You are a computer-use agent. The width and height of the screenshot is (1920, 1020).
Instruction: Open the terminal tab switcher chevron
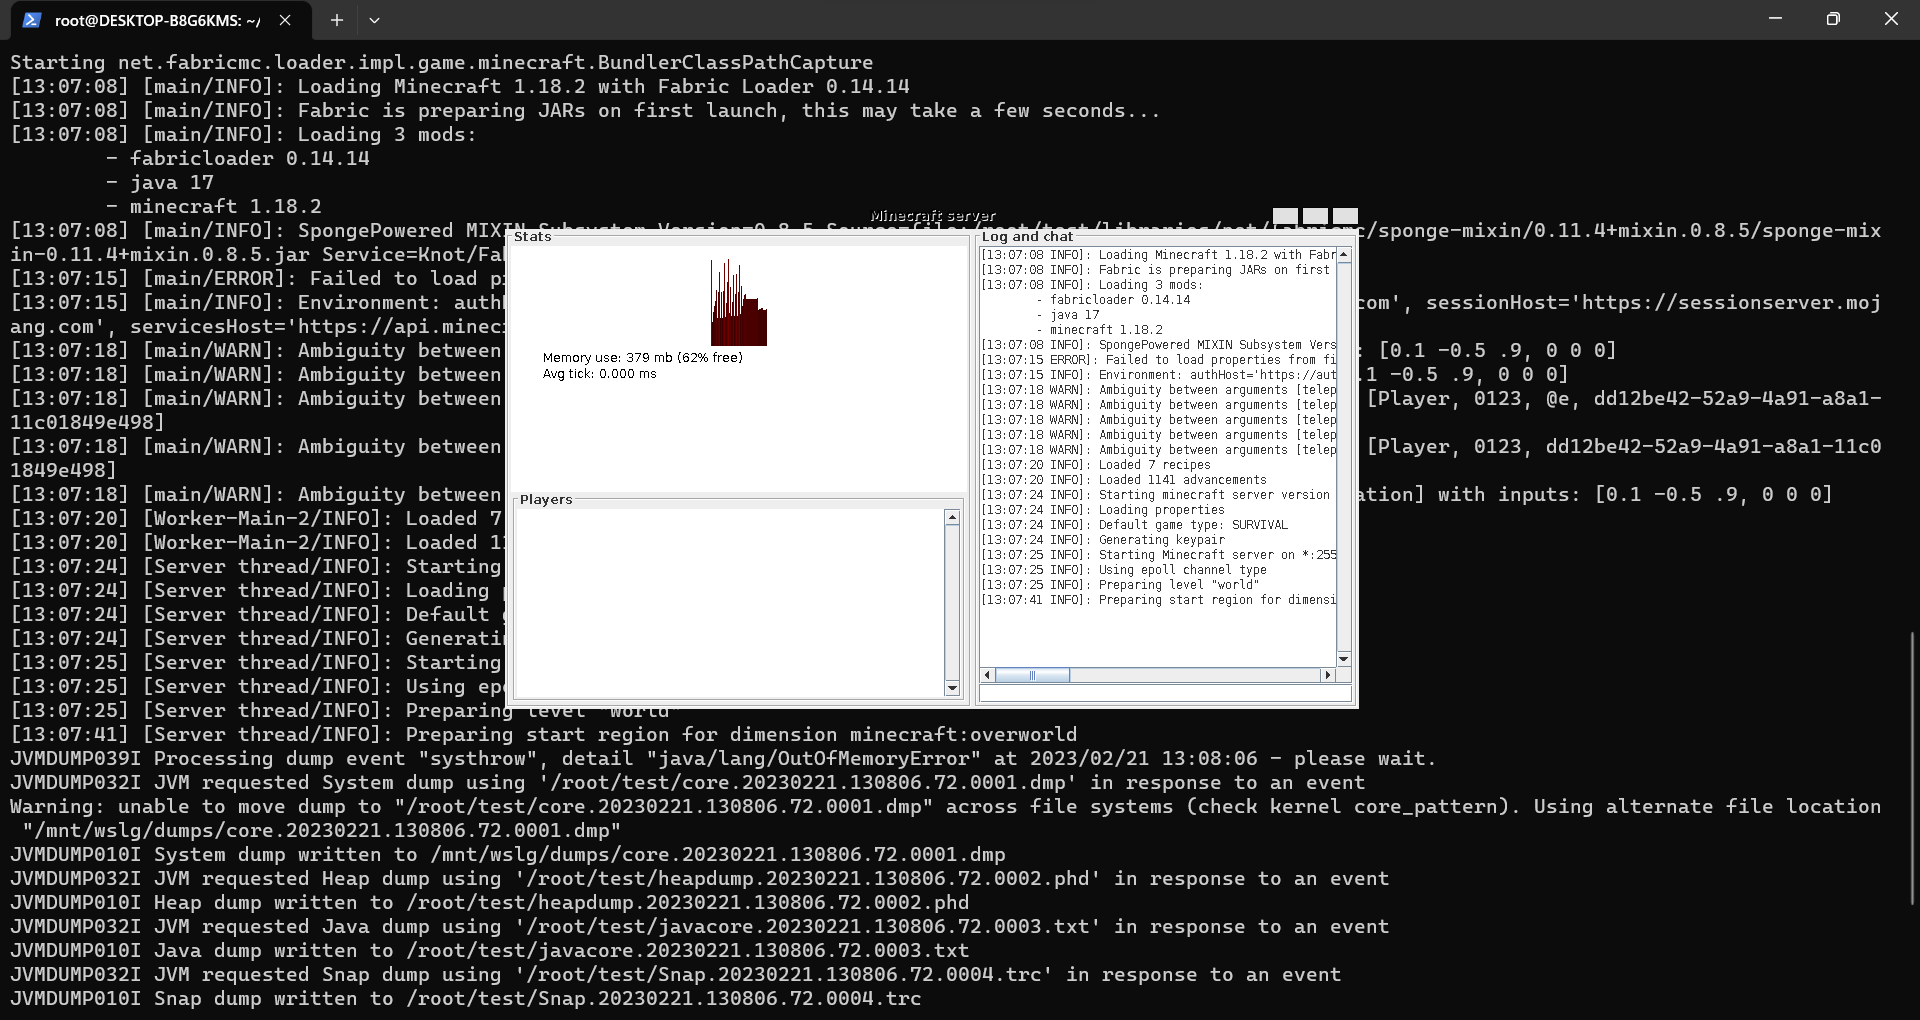coord(375,20)
